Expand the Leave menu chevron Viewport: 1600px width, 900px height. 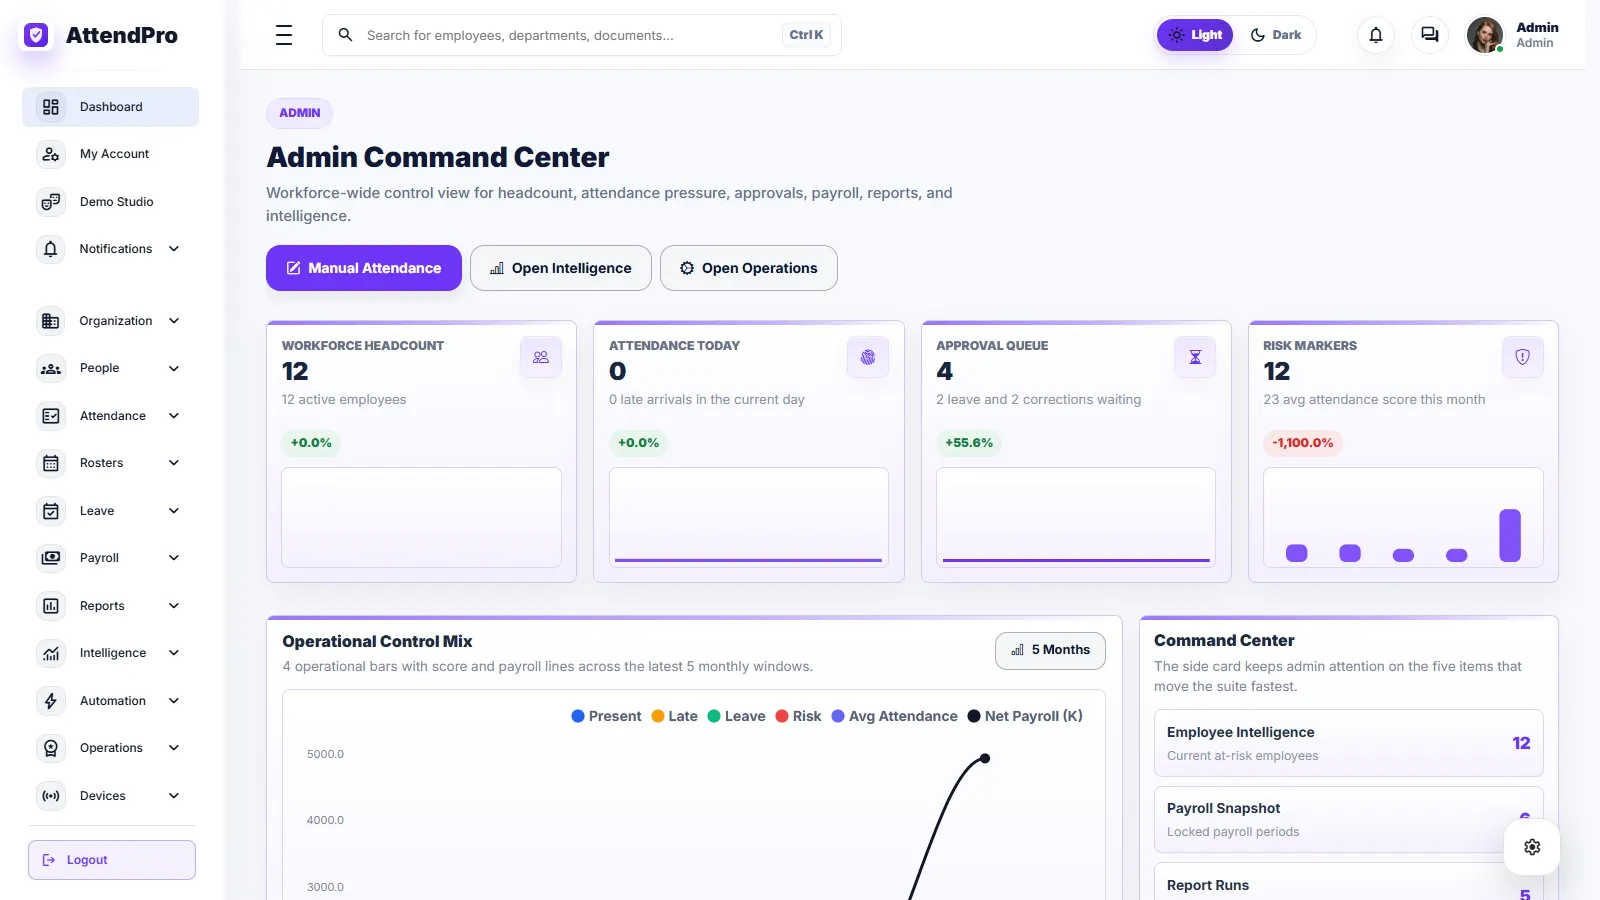coord(174,511)
